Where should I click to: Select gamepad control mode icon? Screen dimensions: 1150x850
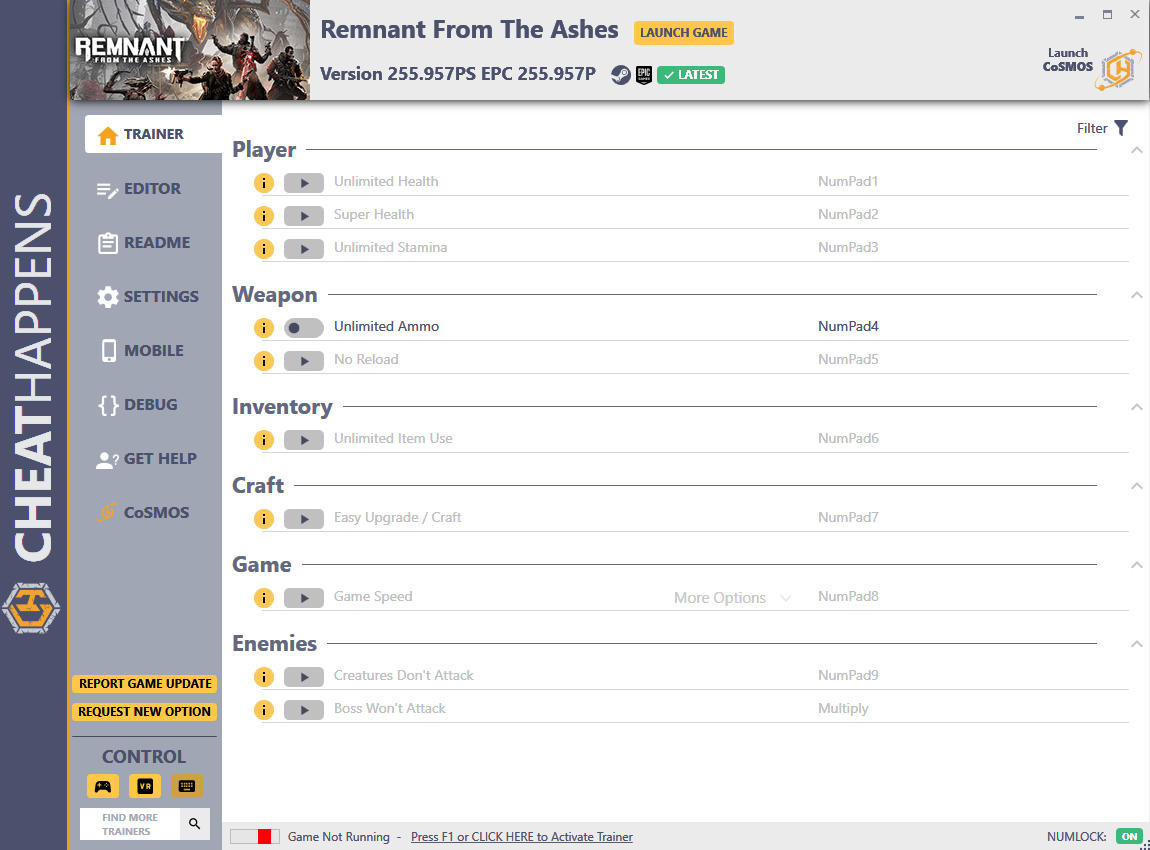click(103, 786)
